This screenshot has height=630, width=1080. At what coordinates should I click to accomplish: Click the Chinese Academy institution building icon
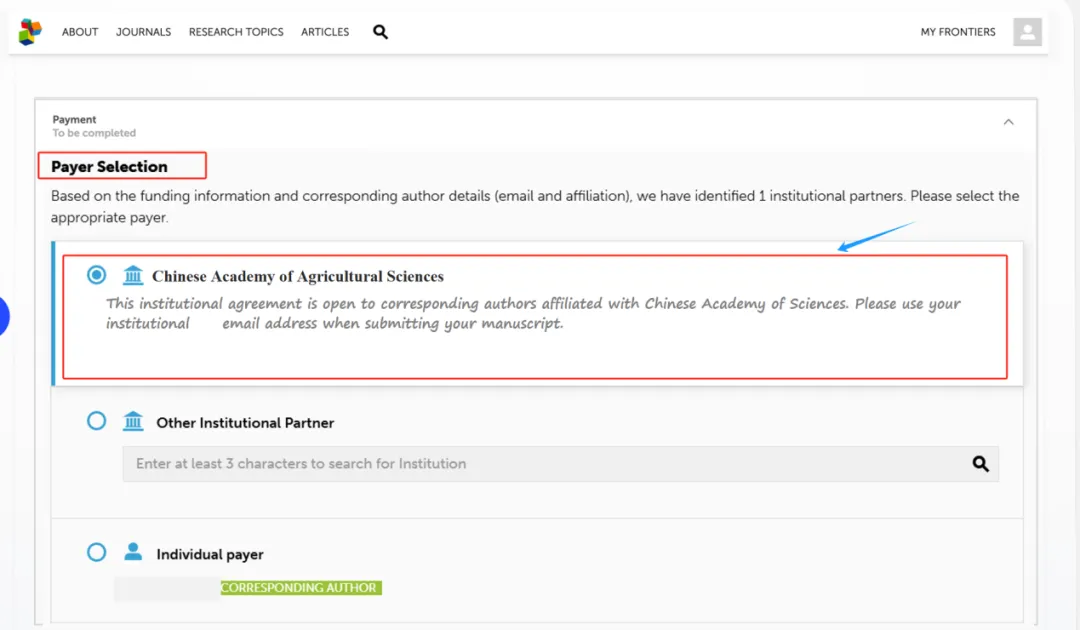coord(133,275)
